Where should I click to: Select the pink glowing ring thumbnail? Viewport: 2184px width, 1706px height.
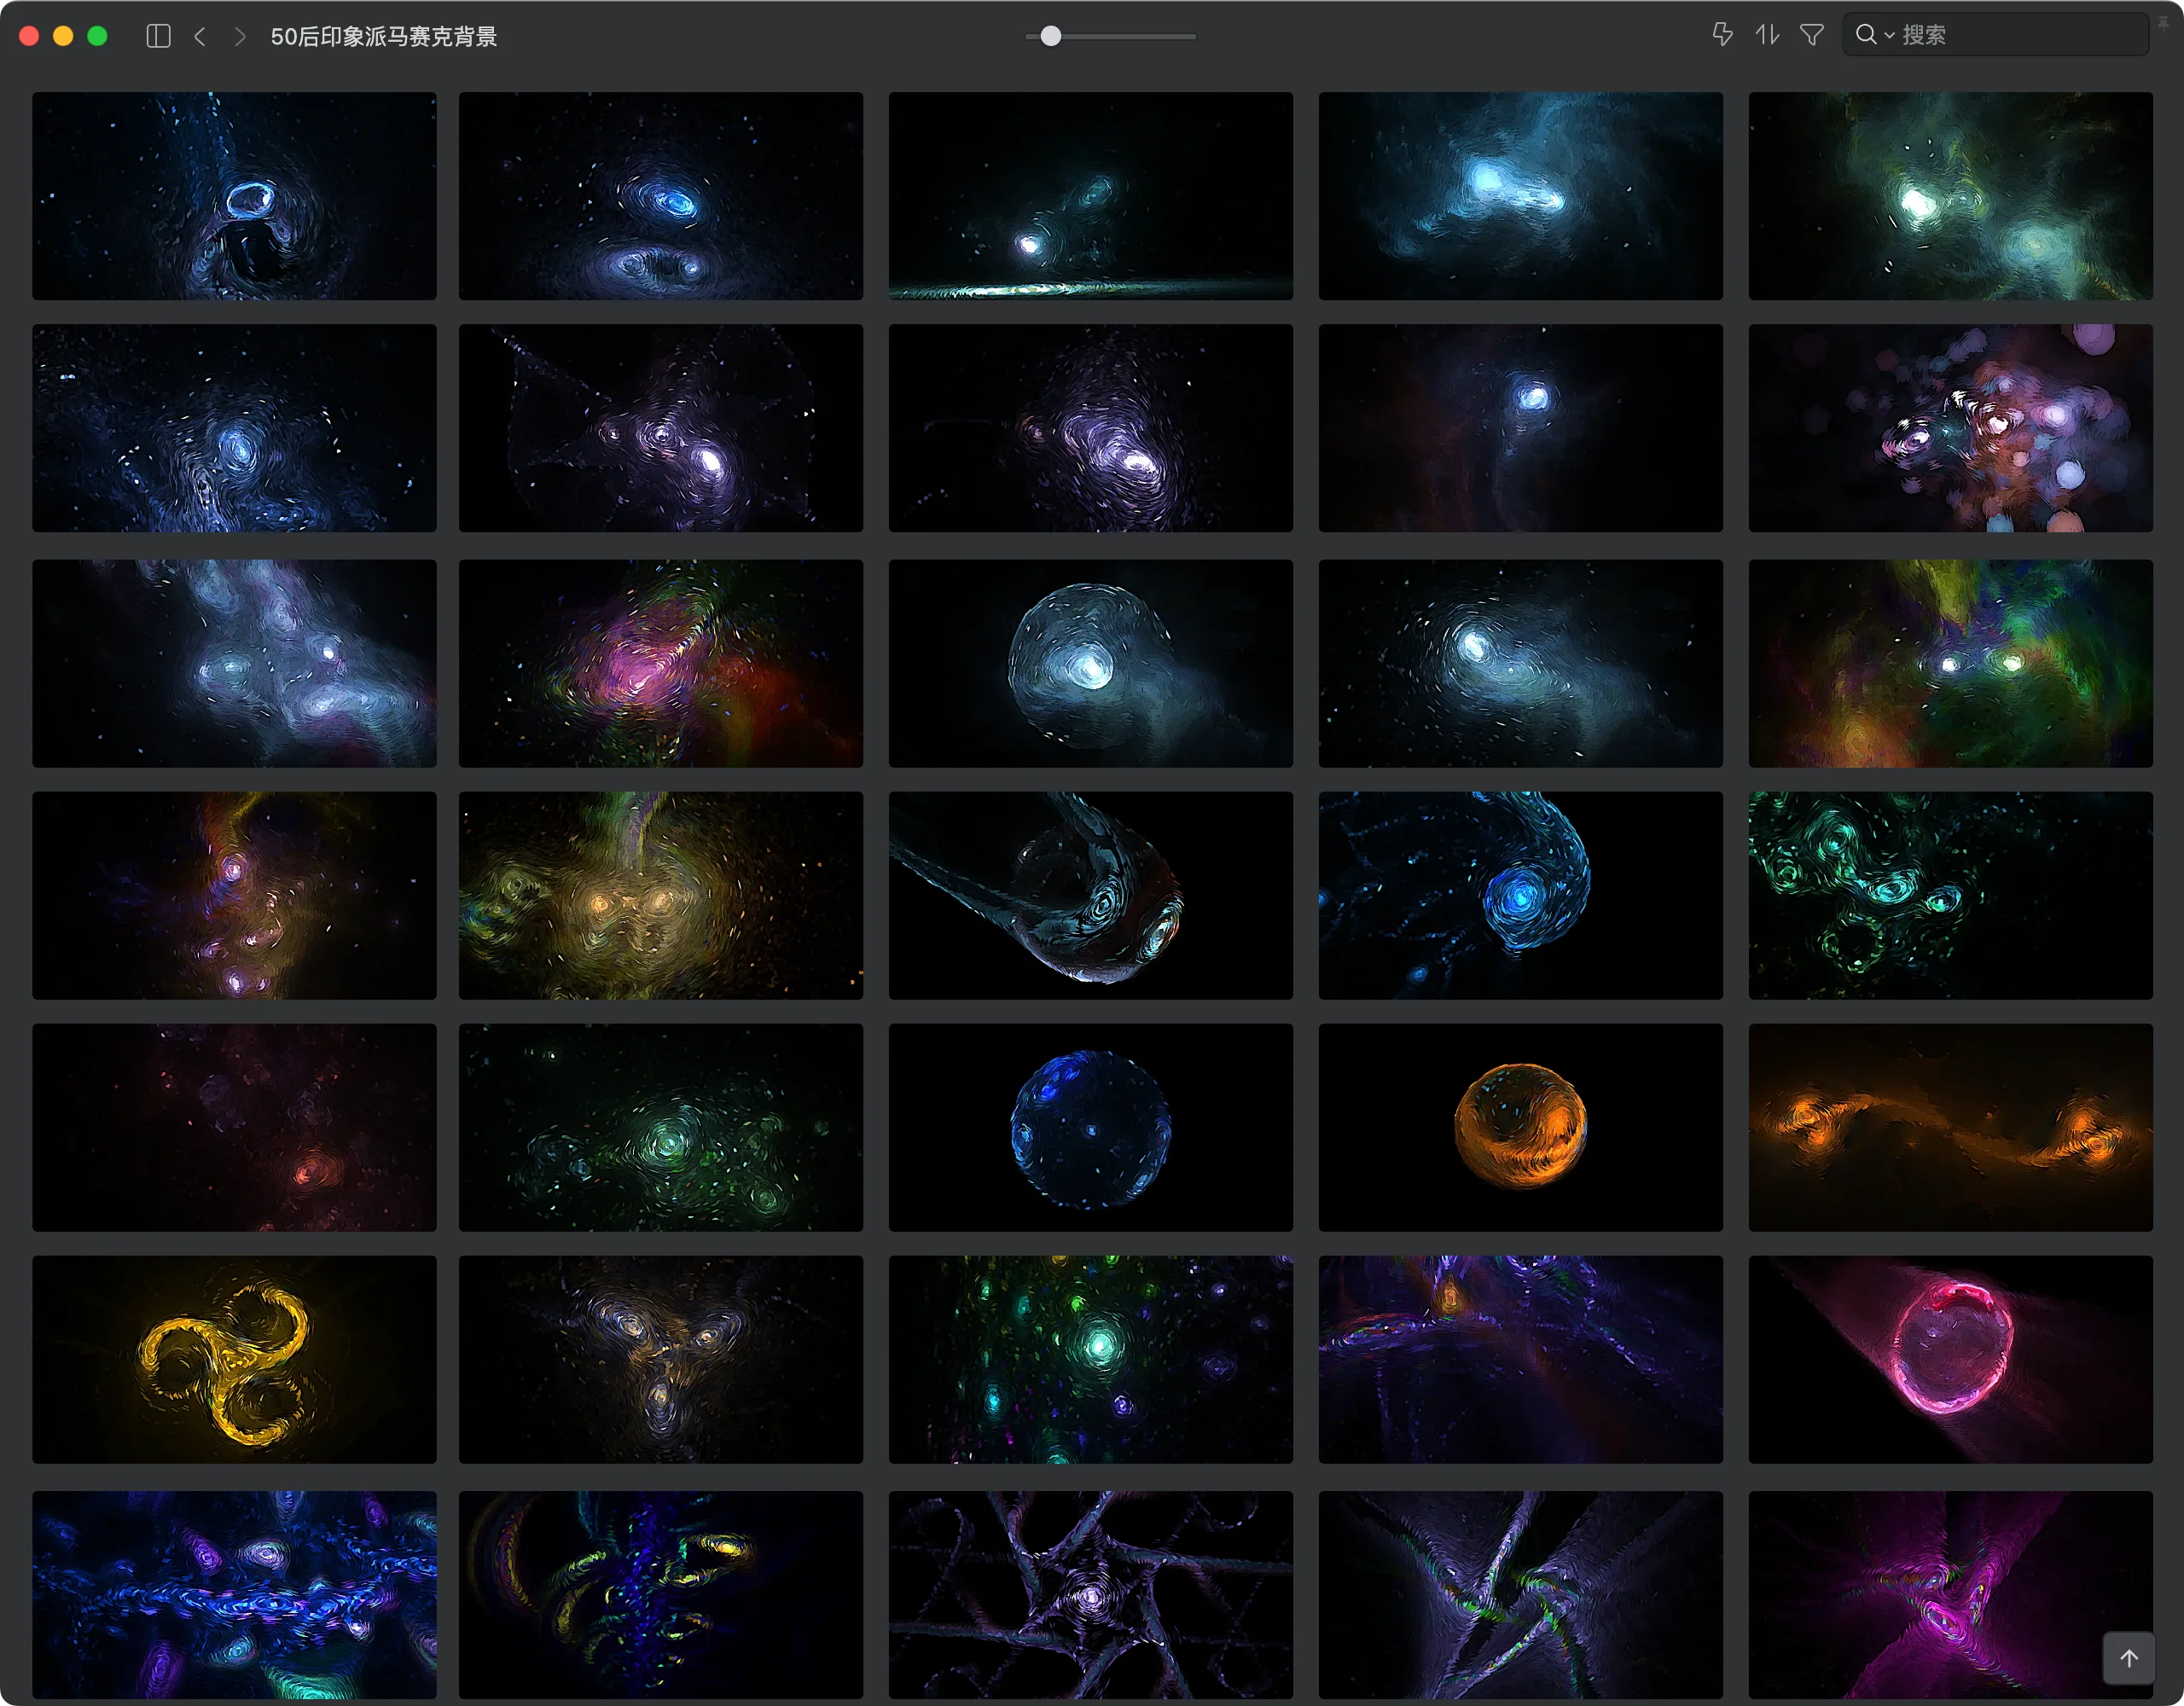point(1950,1360)
